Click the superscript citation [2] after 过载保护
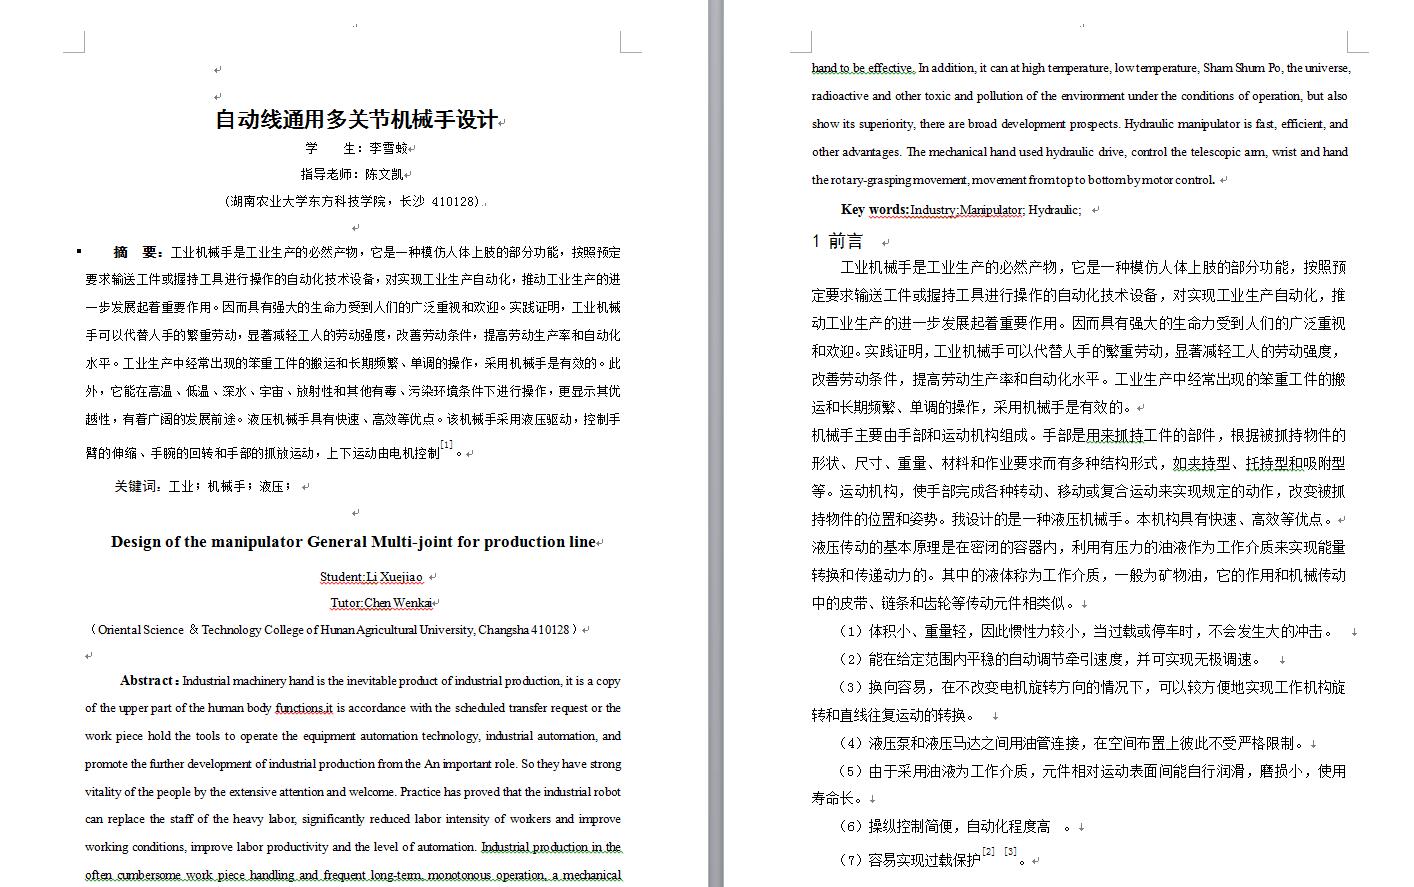This screenshot has width=1414, height=887. pyautogui.click(x=988, y=852)
